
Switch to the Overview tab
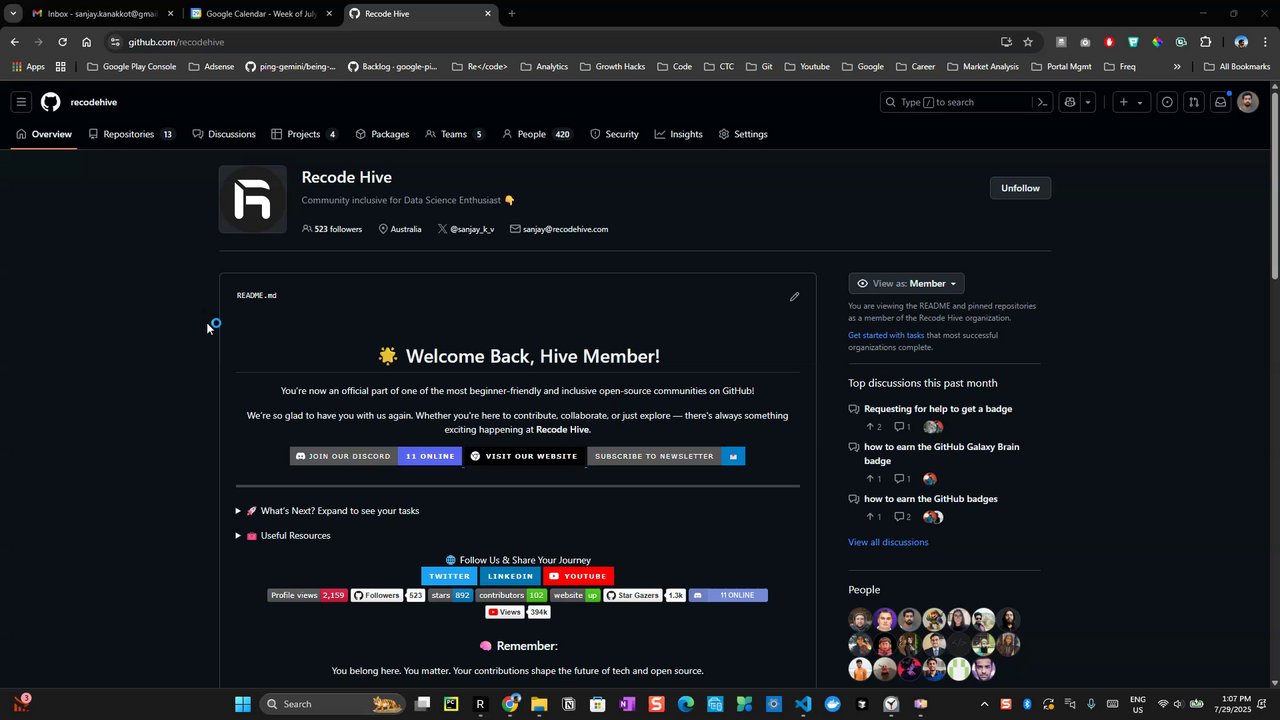tap(44, 134)
